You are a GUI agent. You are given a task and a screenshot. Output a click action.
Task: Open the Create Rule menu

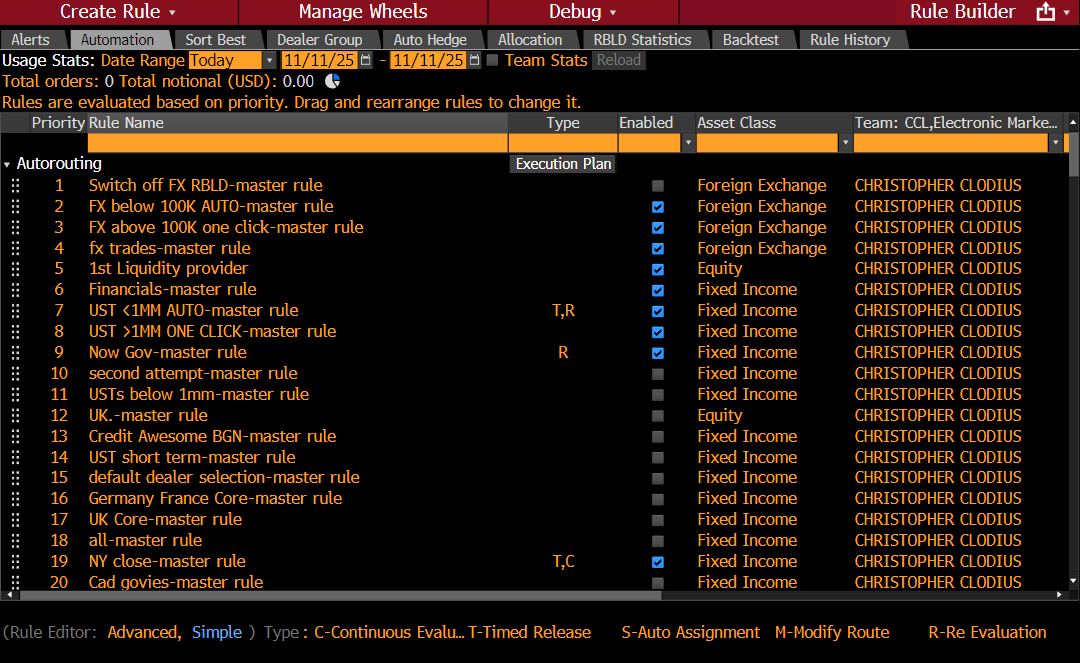117,12
